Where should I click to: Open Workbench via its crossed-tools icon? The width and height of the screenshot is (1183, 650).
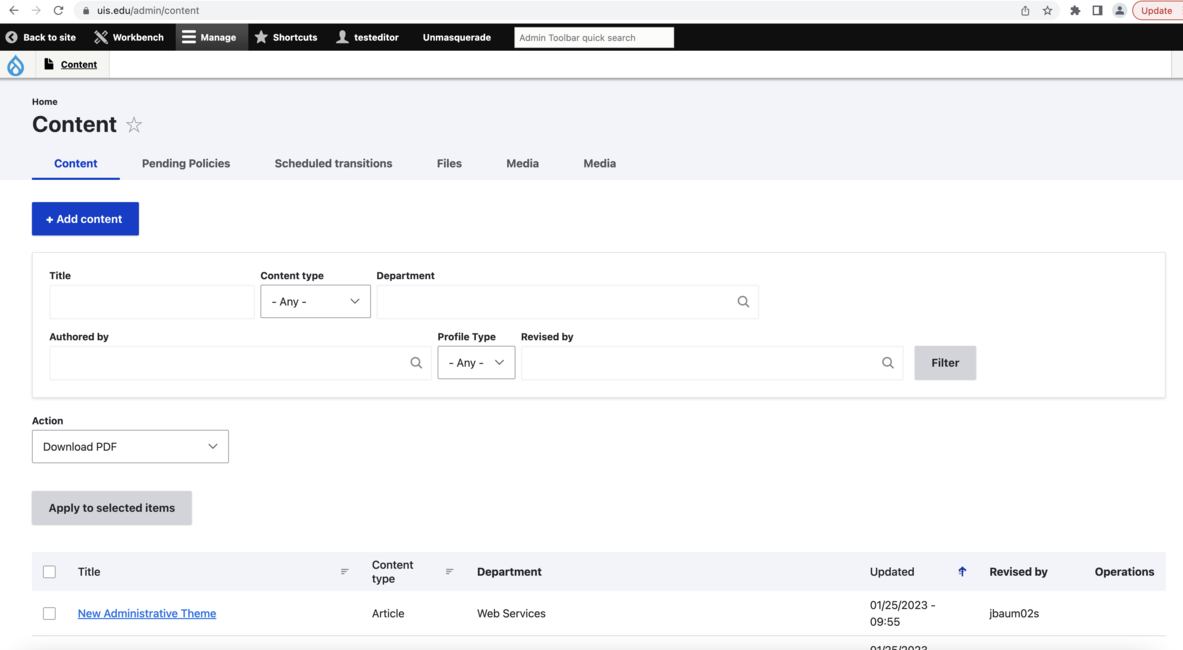coord(99,37)
